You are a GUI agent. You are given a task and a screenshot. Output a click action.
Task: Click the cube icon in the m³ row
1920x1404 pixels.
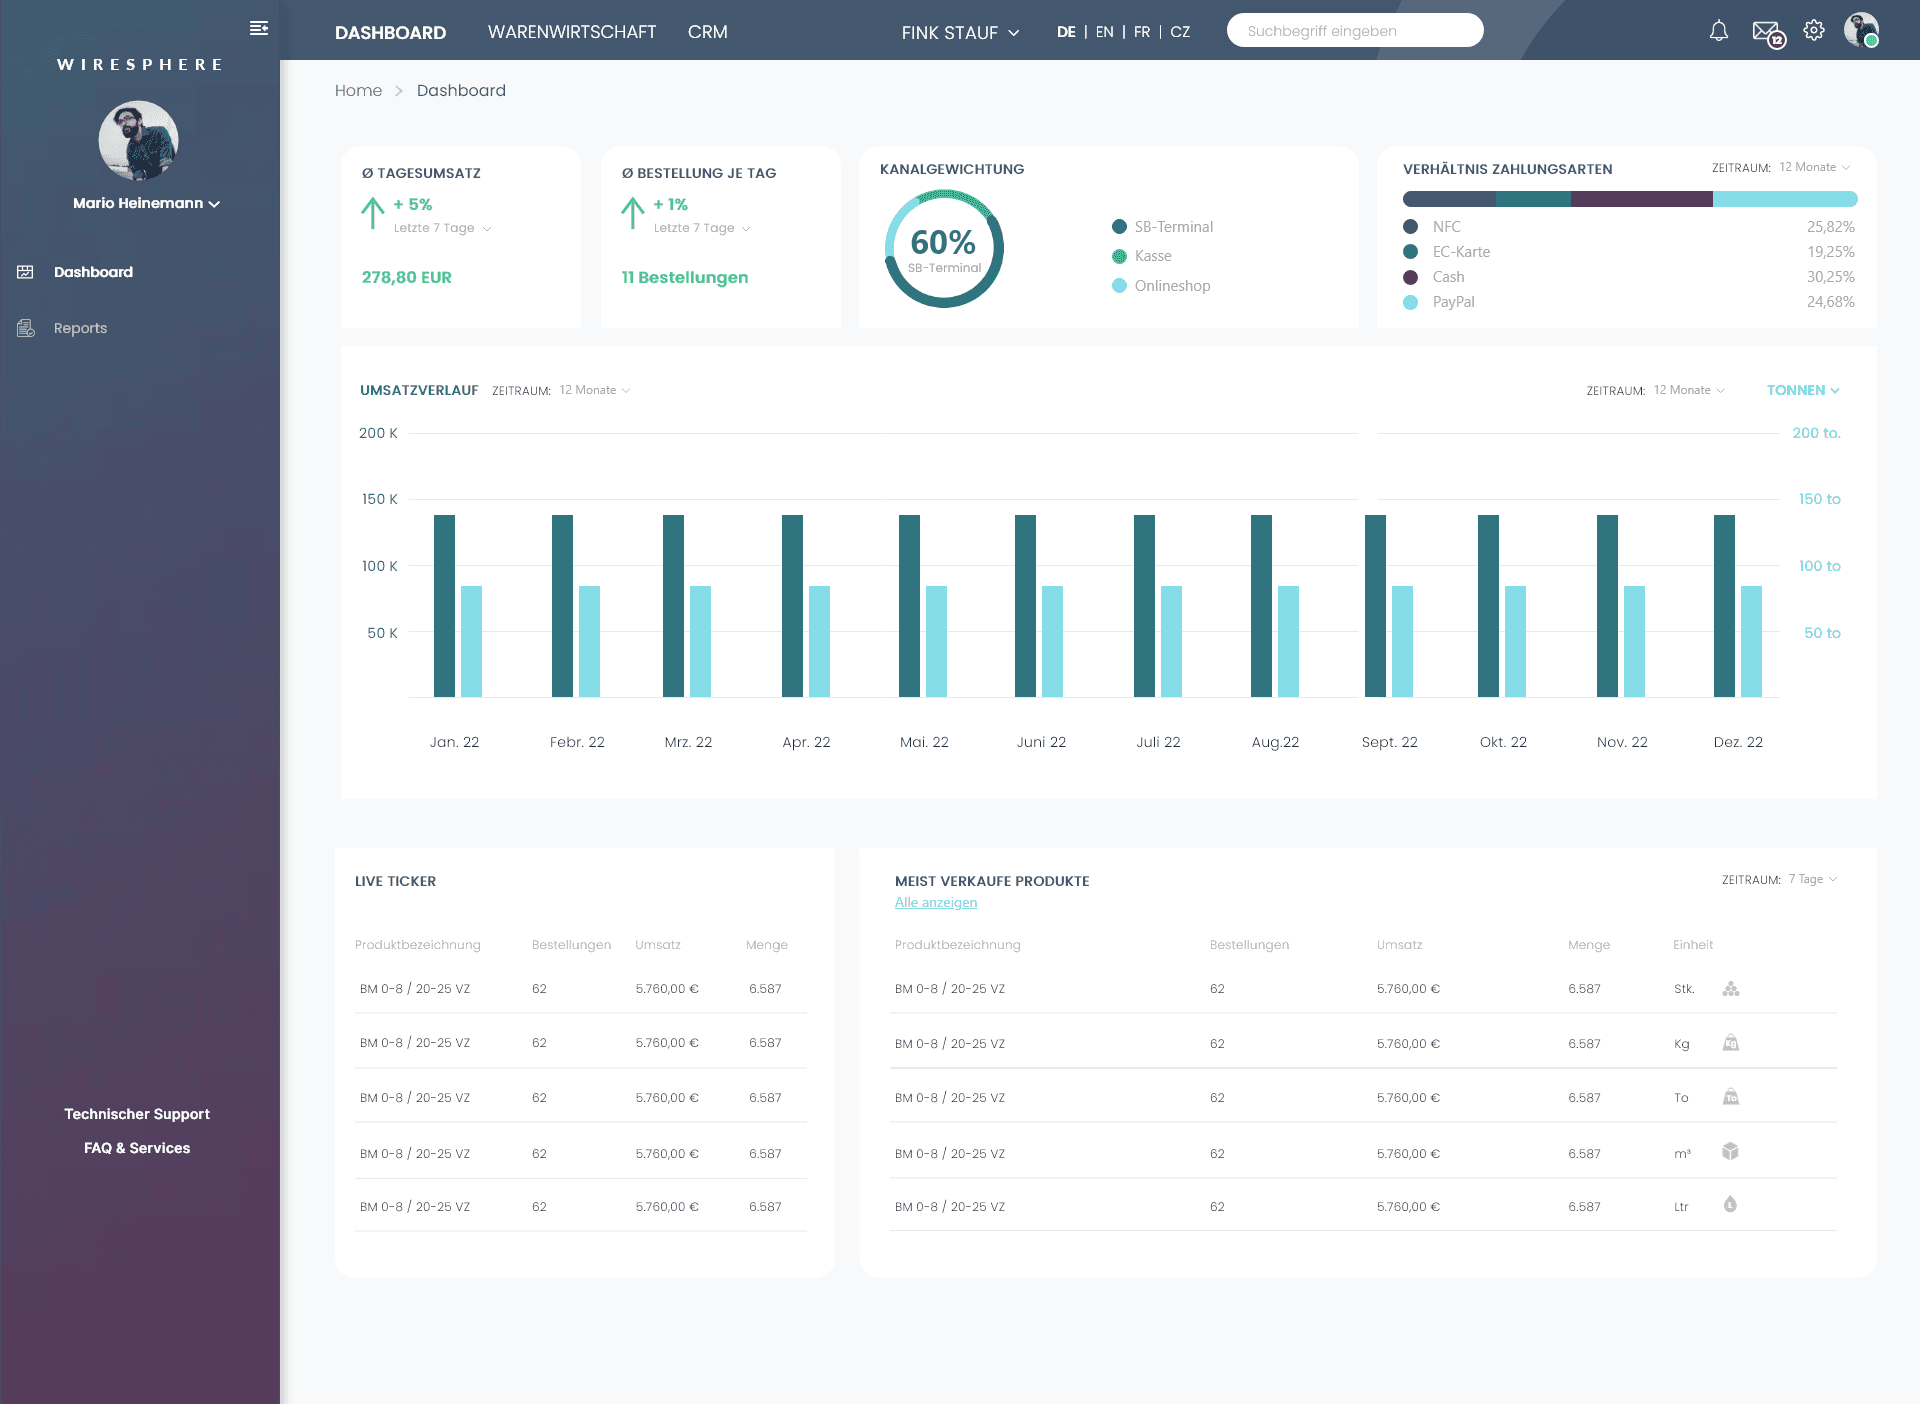(1731, 1152)
